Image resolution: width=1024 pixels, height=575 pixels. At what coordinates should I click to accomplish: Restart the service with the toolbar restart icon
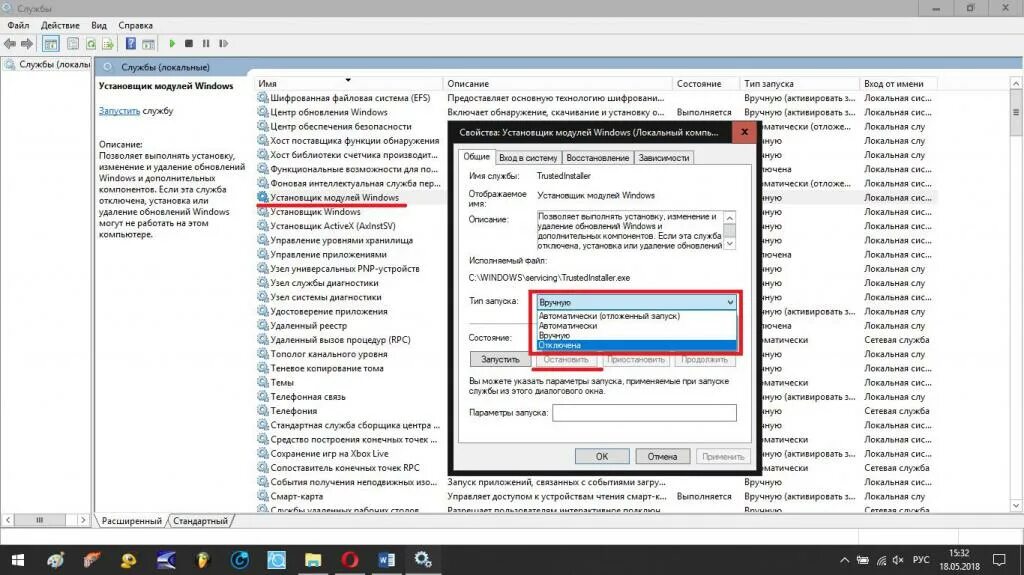tap(223, 44)
